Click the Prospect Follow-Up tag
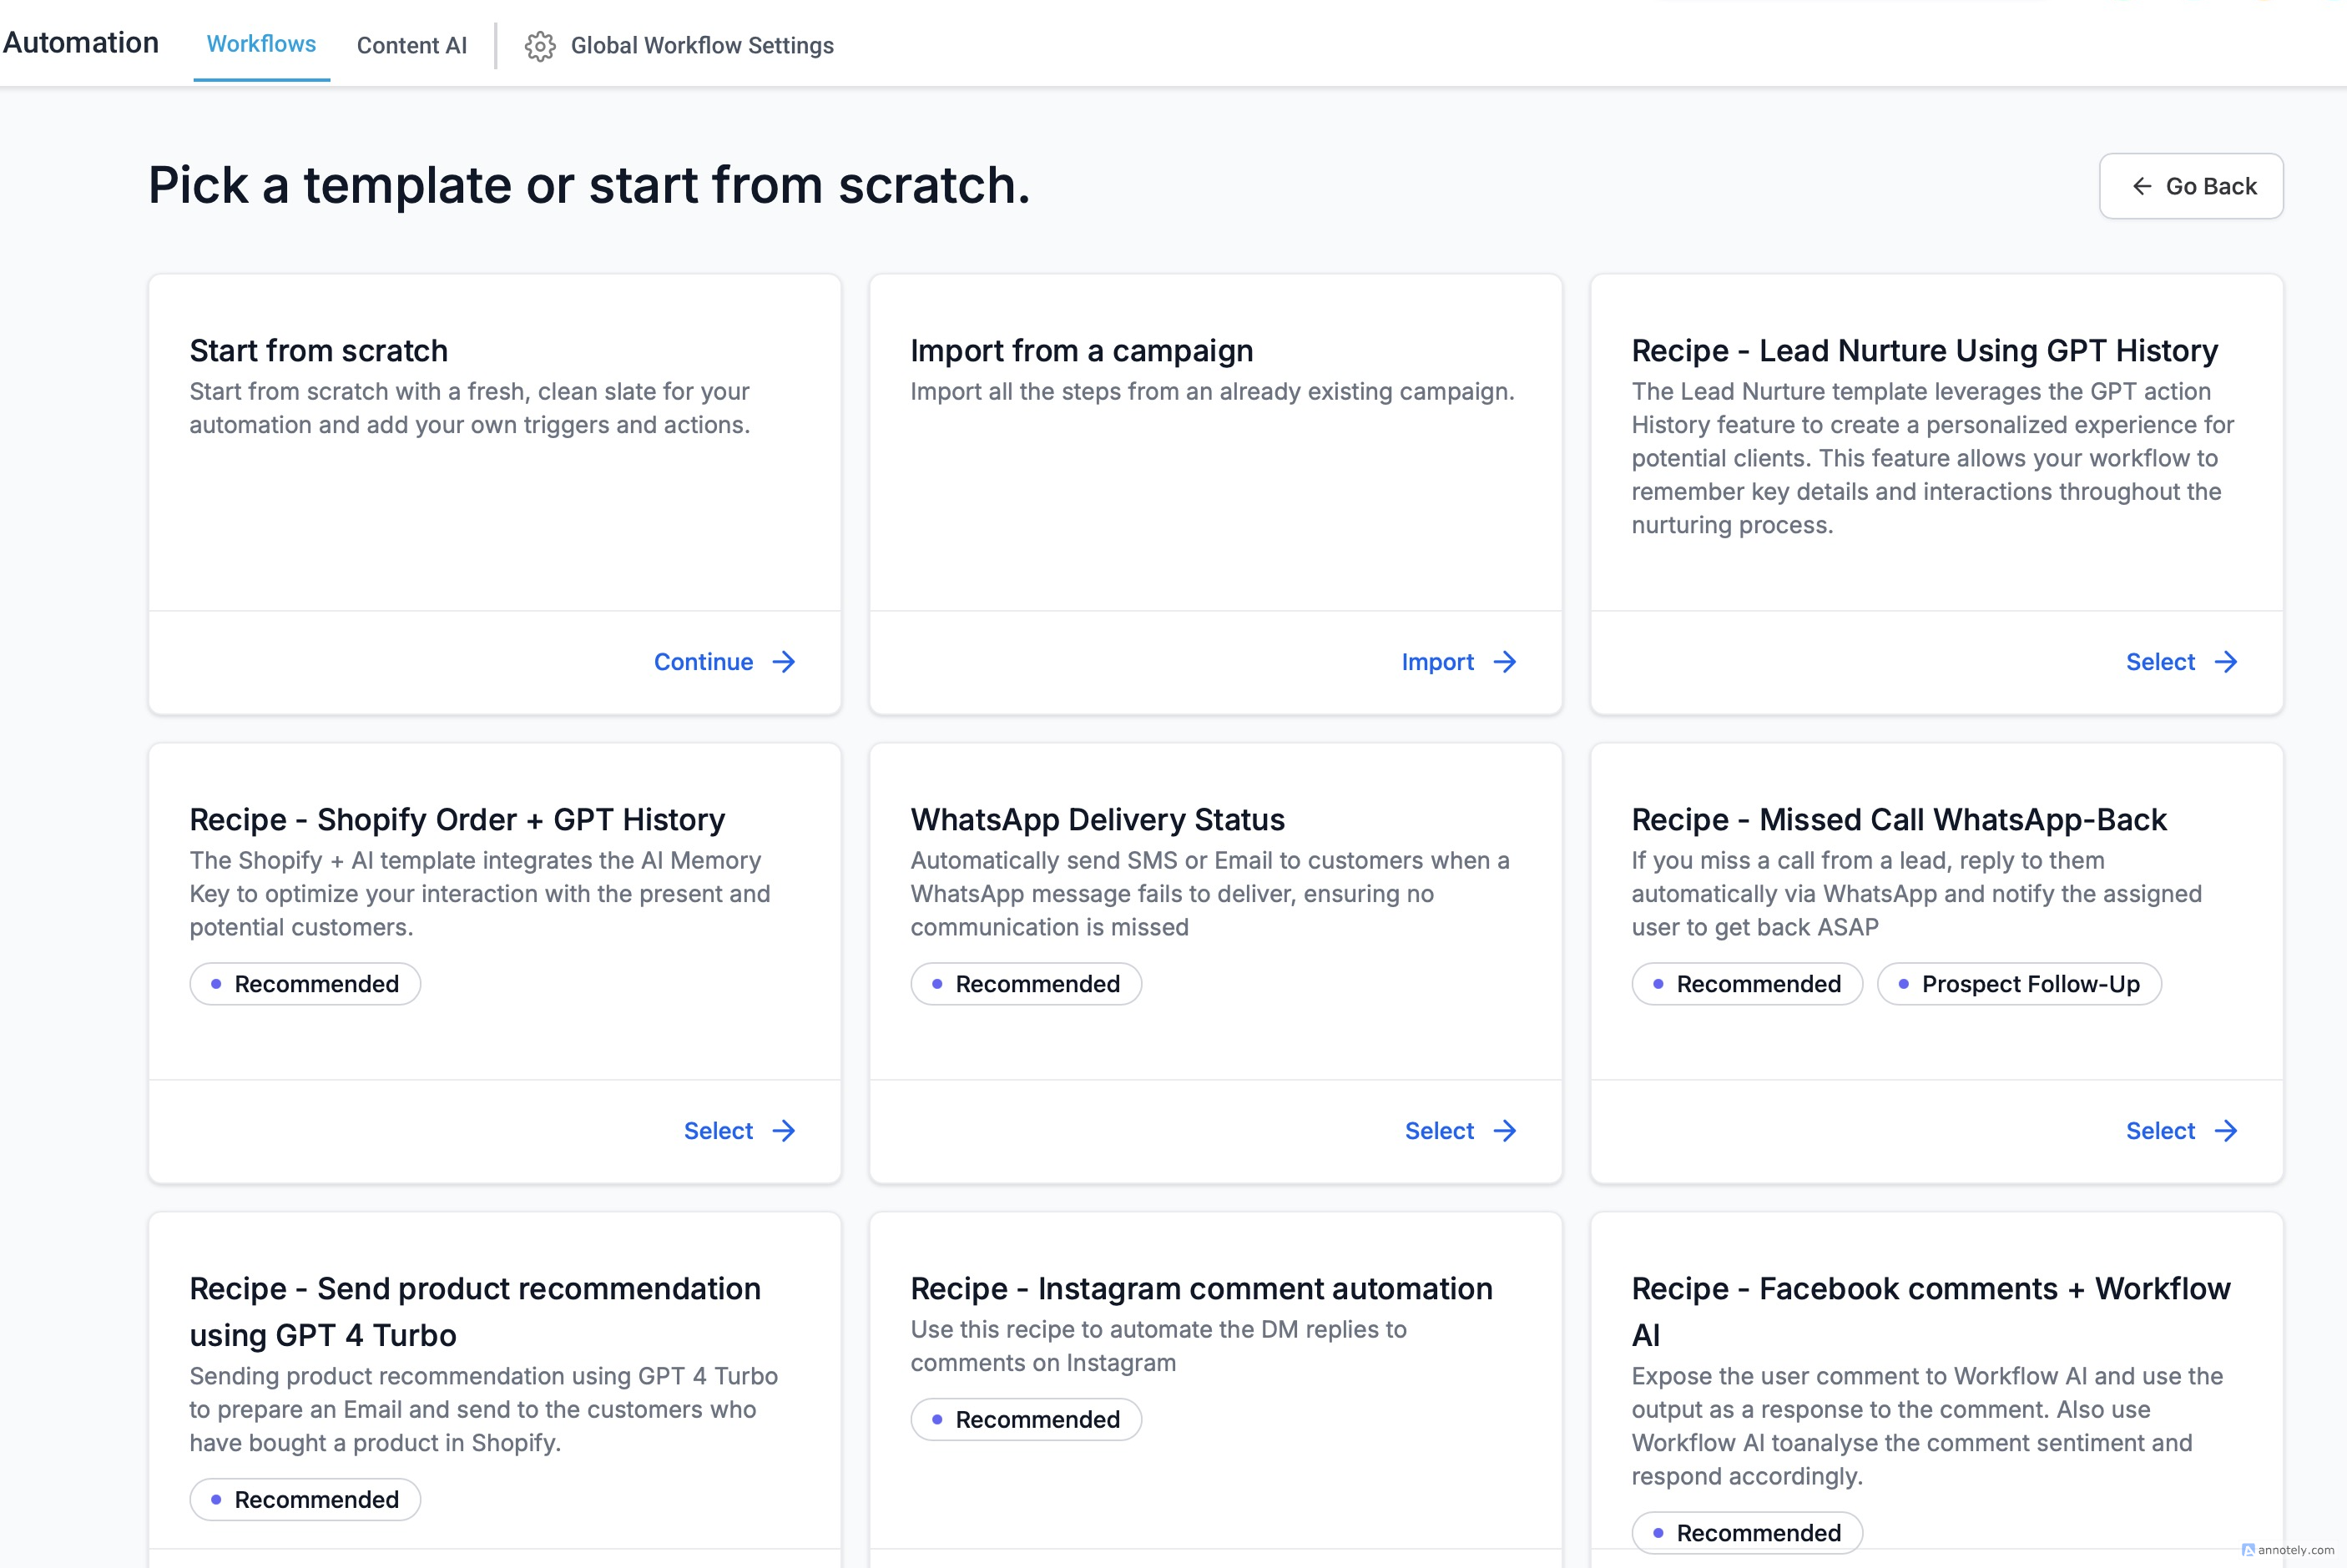This screenshot has height=1568, width=2347. (2019, 984)
